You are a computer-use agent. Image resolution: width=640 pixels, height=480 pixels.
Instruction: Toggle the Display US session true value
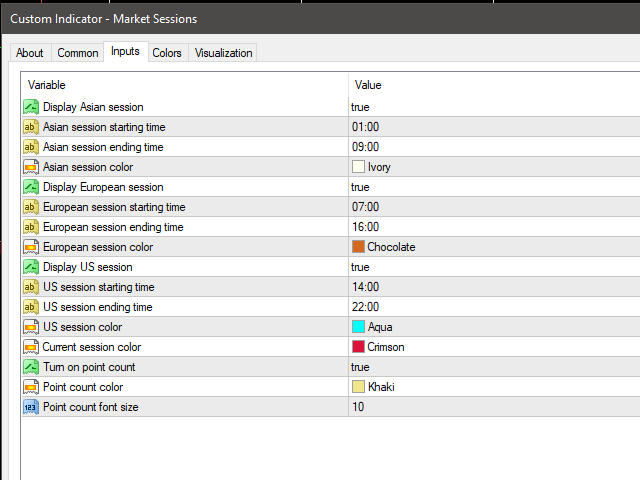tap(360, 267)
